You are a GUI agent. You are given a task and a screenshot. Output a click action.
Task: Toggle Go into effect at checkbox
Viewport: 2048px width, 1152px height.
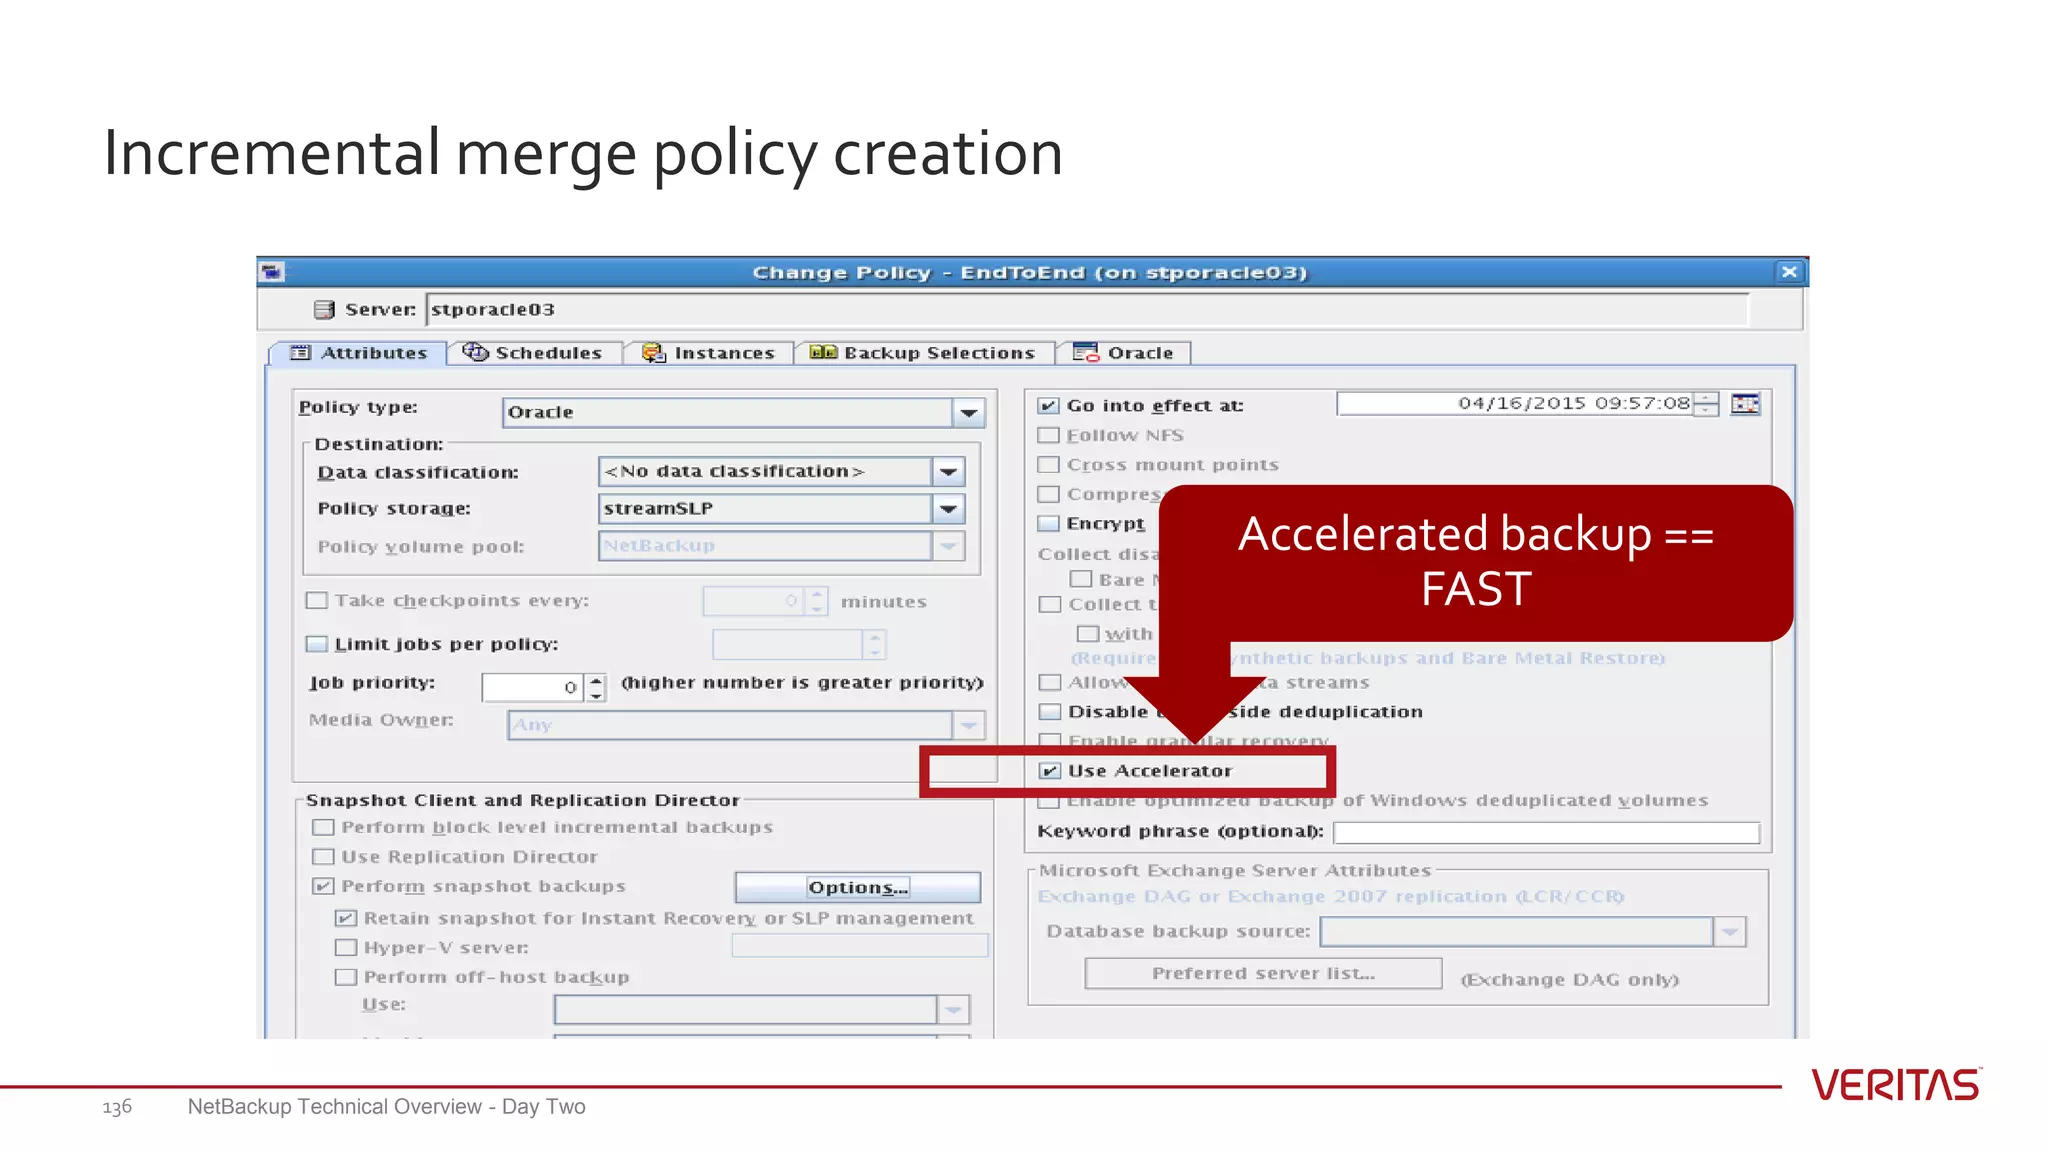(1048, 406)
